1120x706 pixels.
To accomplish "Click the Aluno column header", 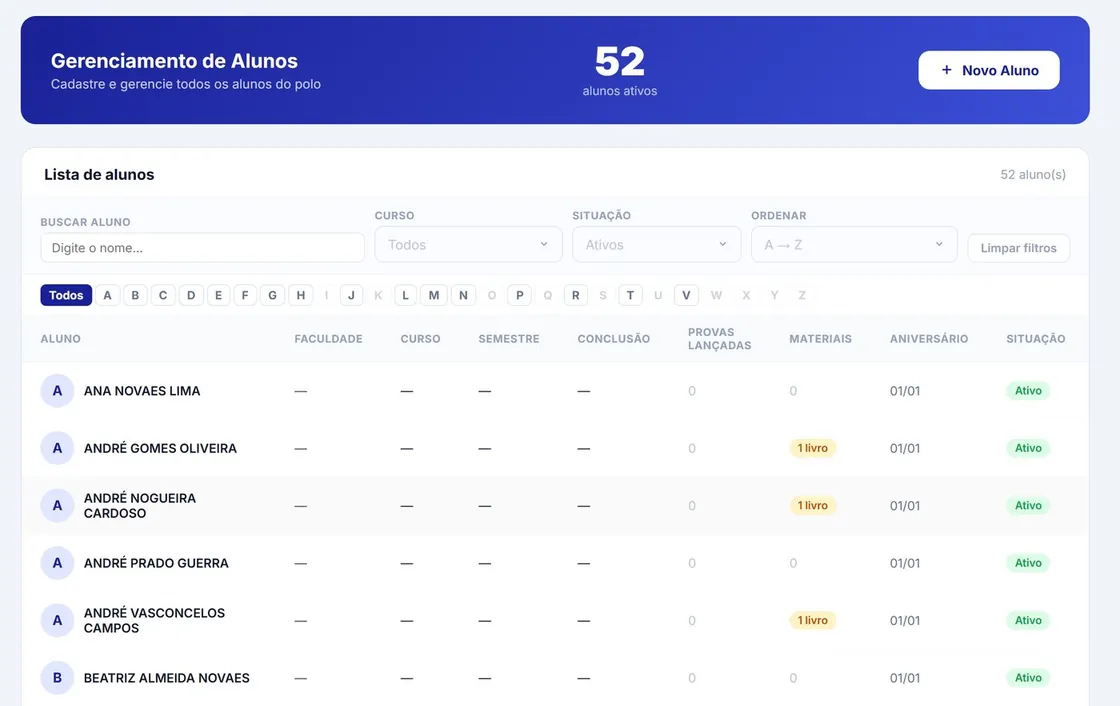I will 61,339.
